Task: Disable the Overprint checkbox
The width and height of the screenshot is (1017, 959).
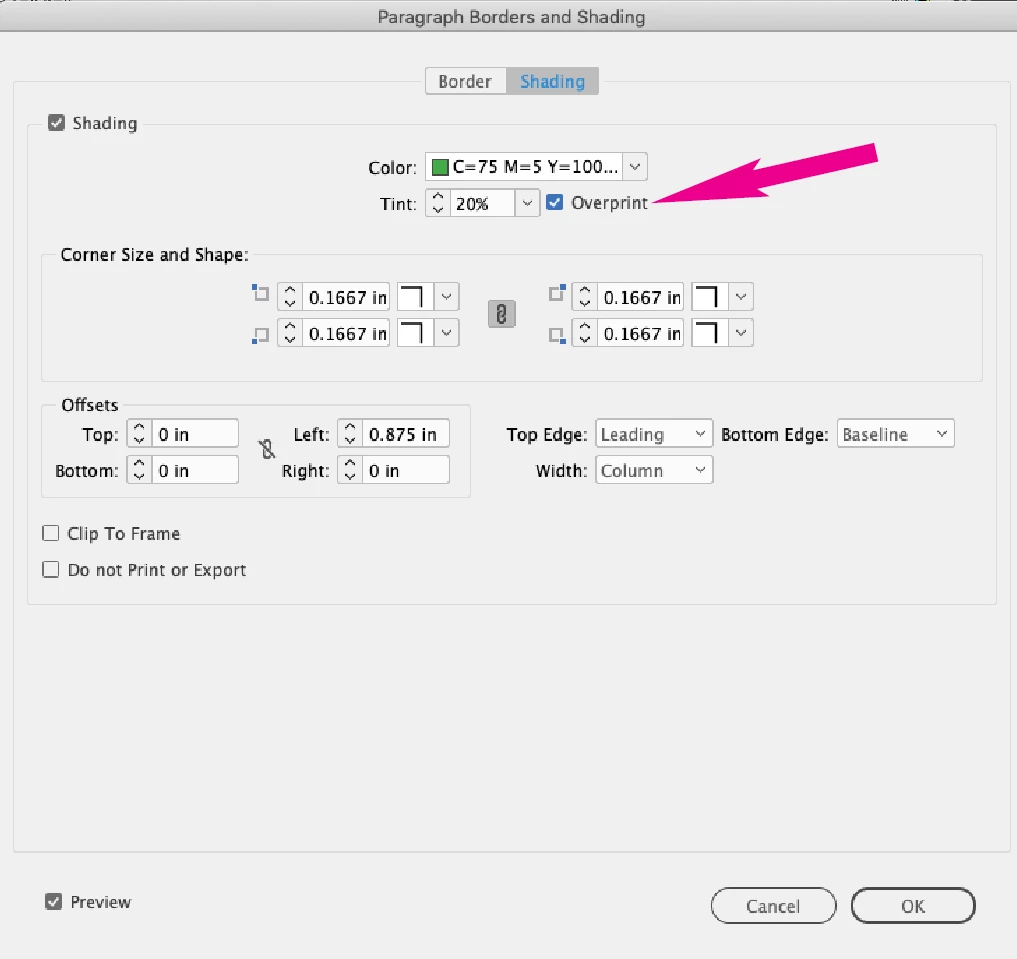Action: pyautogui.click(x=555, y=202)
